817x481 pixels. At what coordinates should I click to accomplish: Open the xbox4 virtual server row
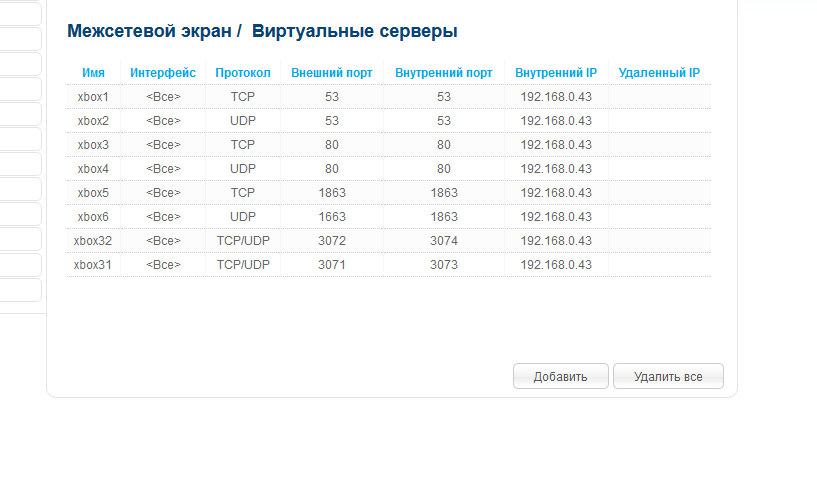pyautogui.click(x=389, y=169)
